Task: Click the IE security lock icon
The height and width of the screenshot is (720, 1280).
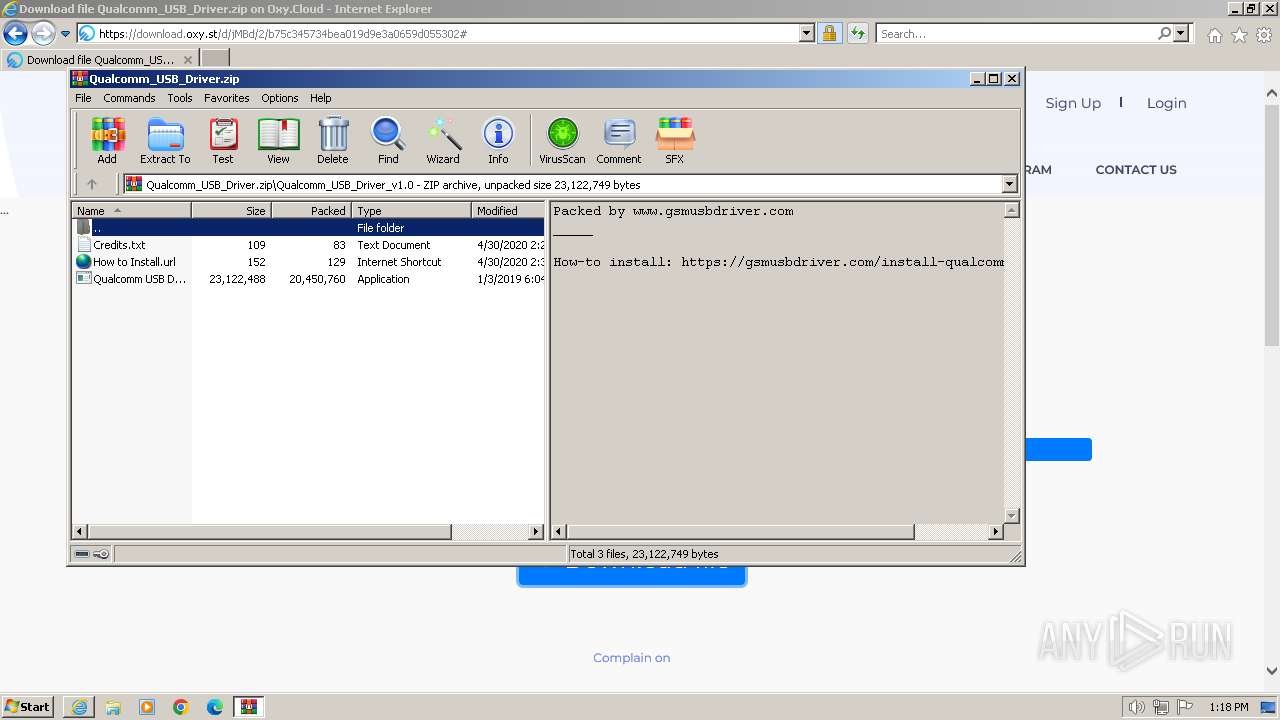Action: click(x=829, y=34)
